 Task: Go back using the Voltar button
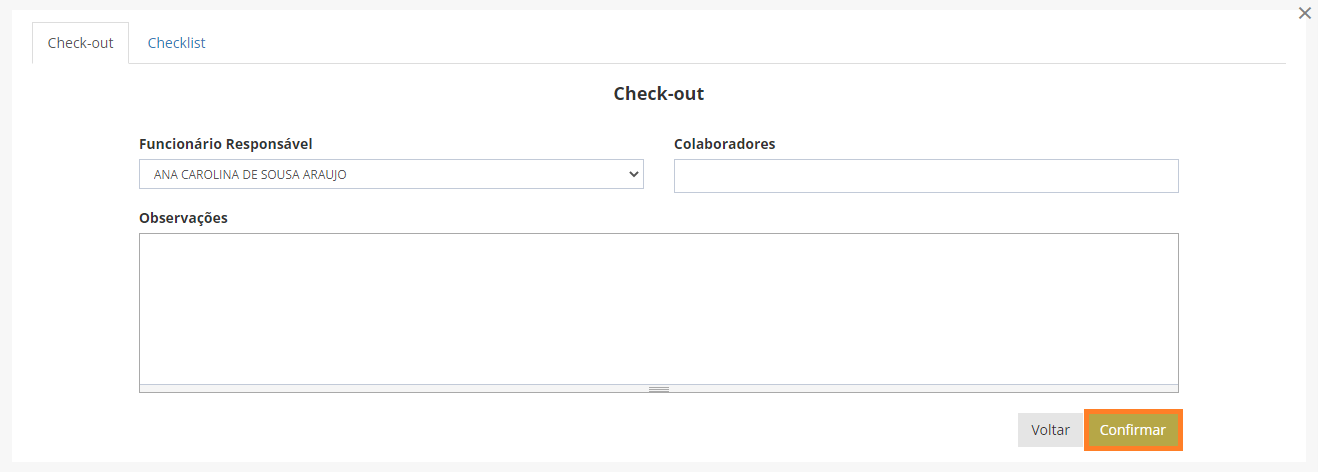click(1050, 430)
